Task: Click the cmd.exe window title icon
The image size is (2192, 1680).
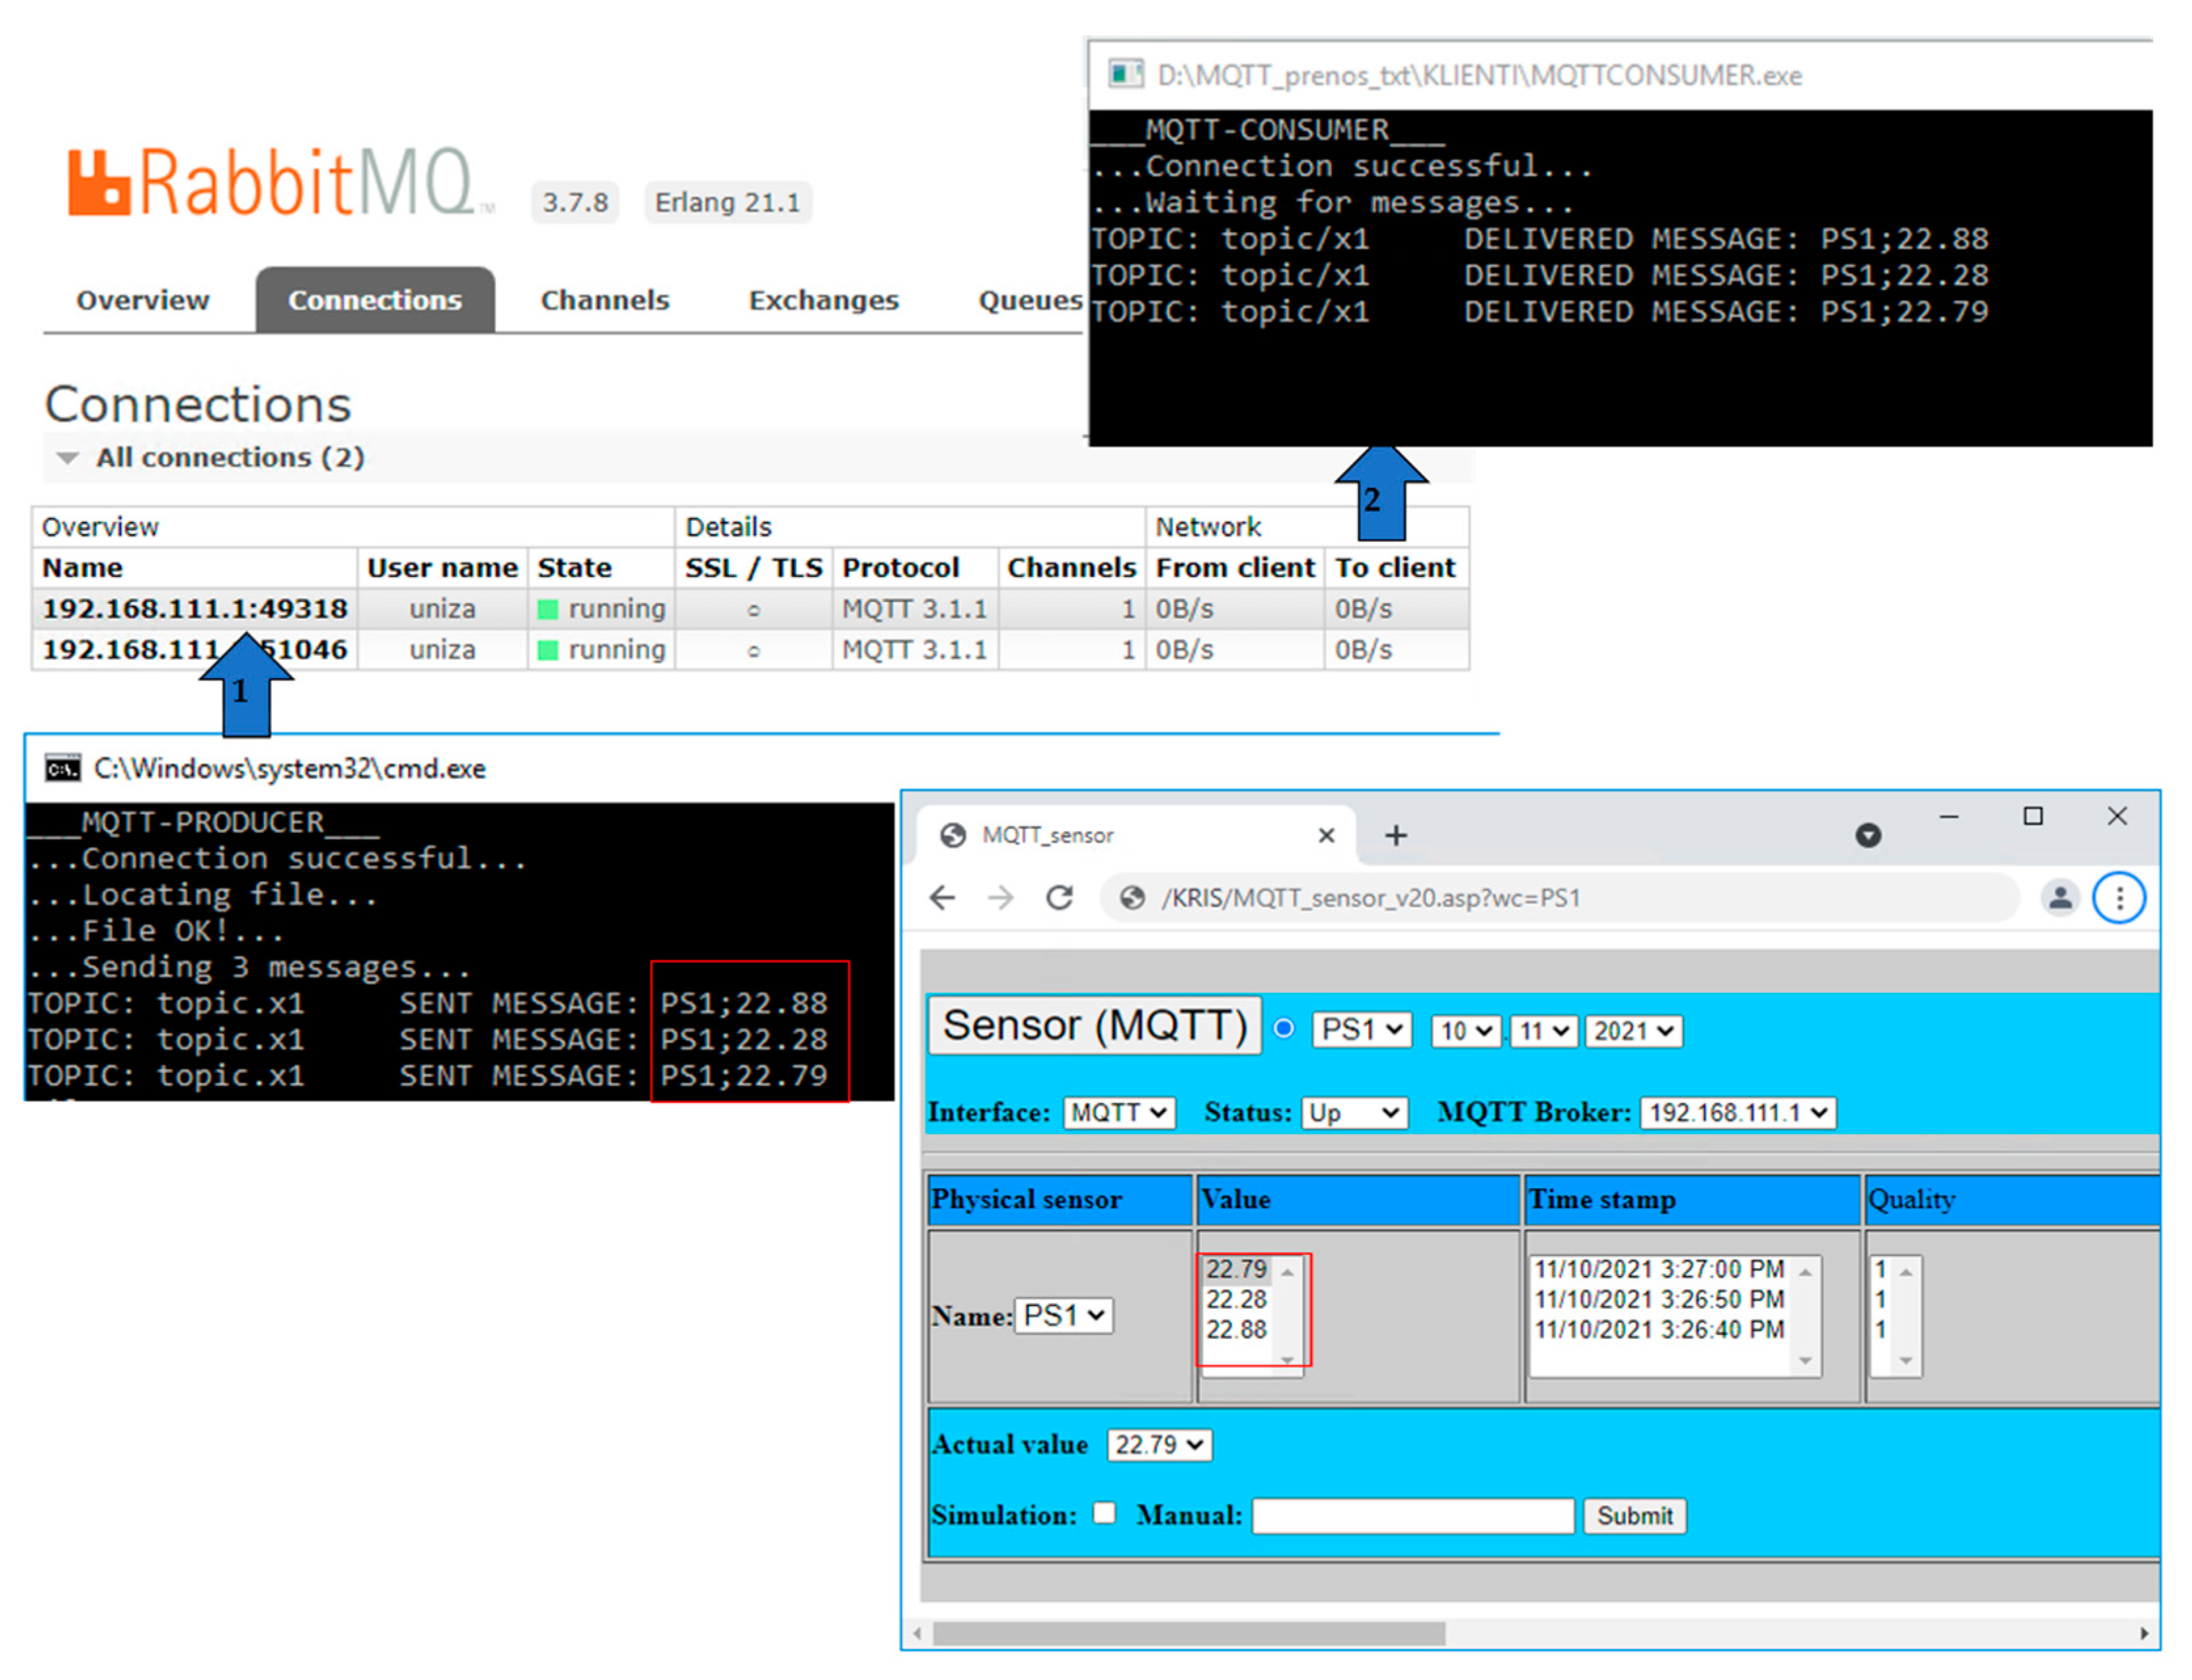Action: pyautogui.click(x=62, y=768)
